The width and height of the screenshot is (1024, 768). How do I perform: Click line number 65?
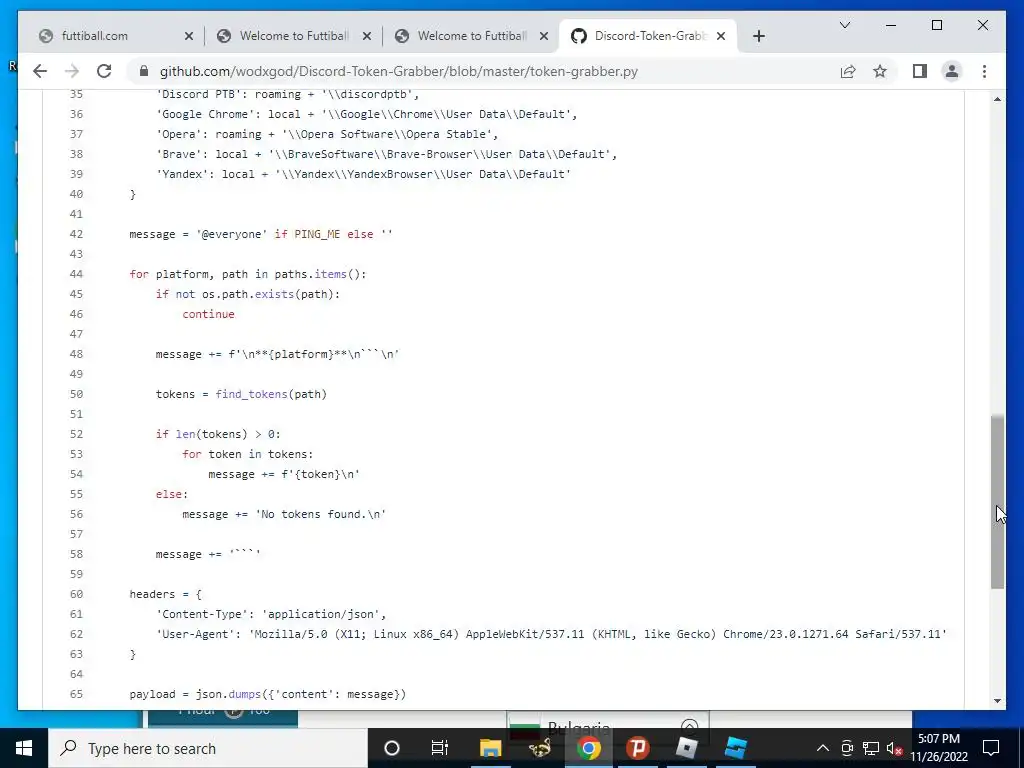pos(76,694)
